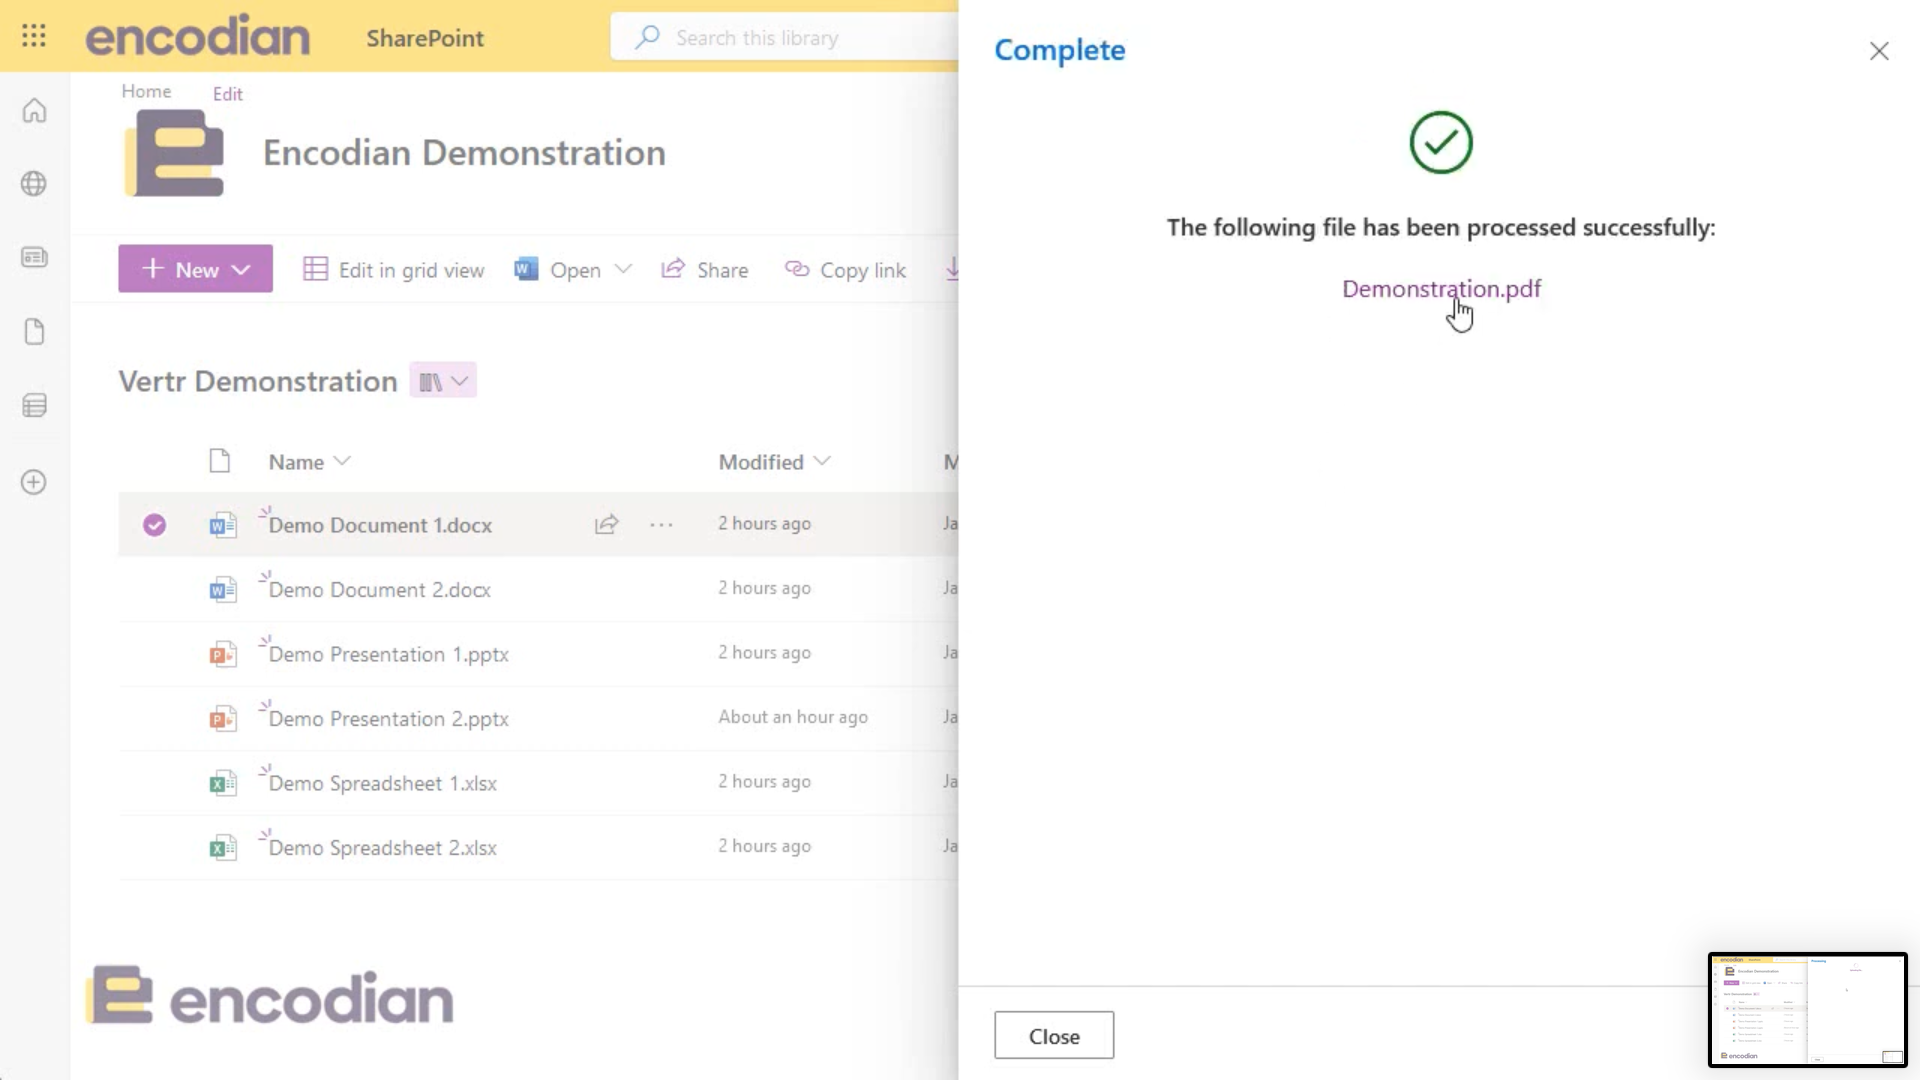Open Demo Spreadsheet 1.xlsx

[382, 784]
